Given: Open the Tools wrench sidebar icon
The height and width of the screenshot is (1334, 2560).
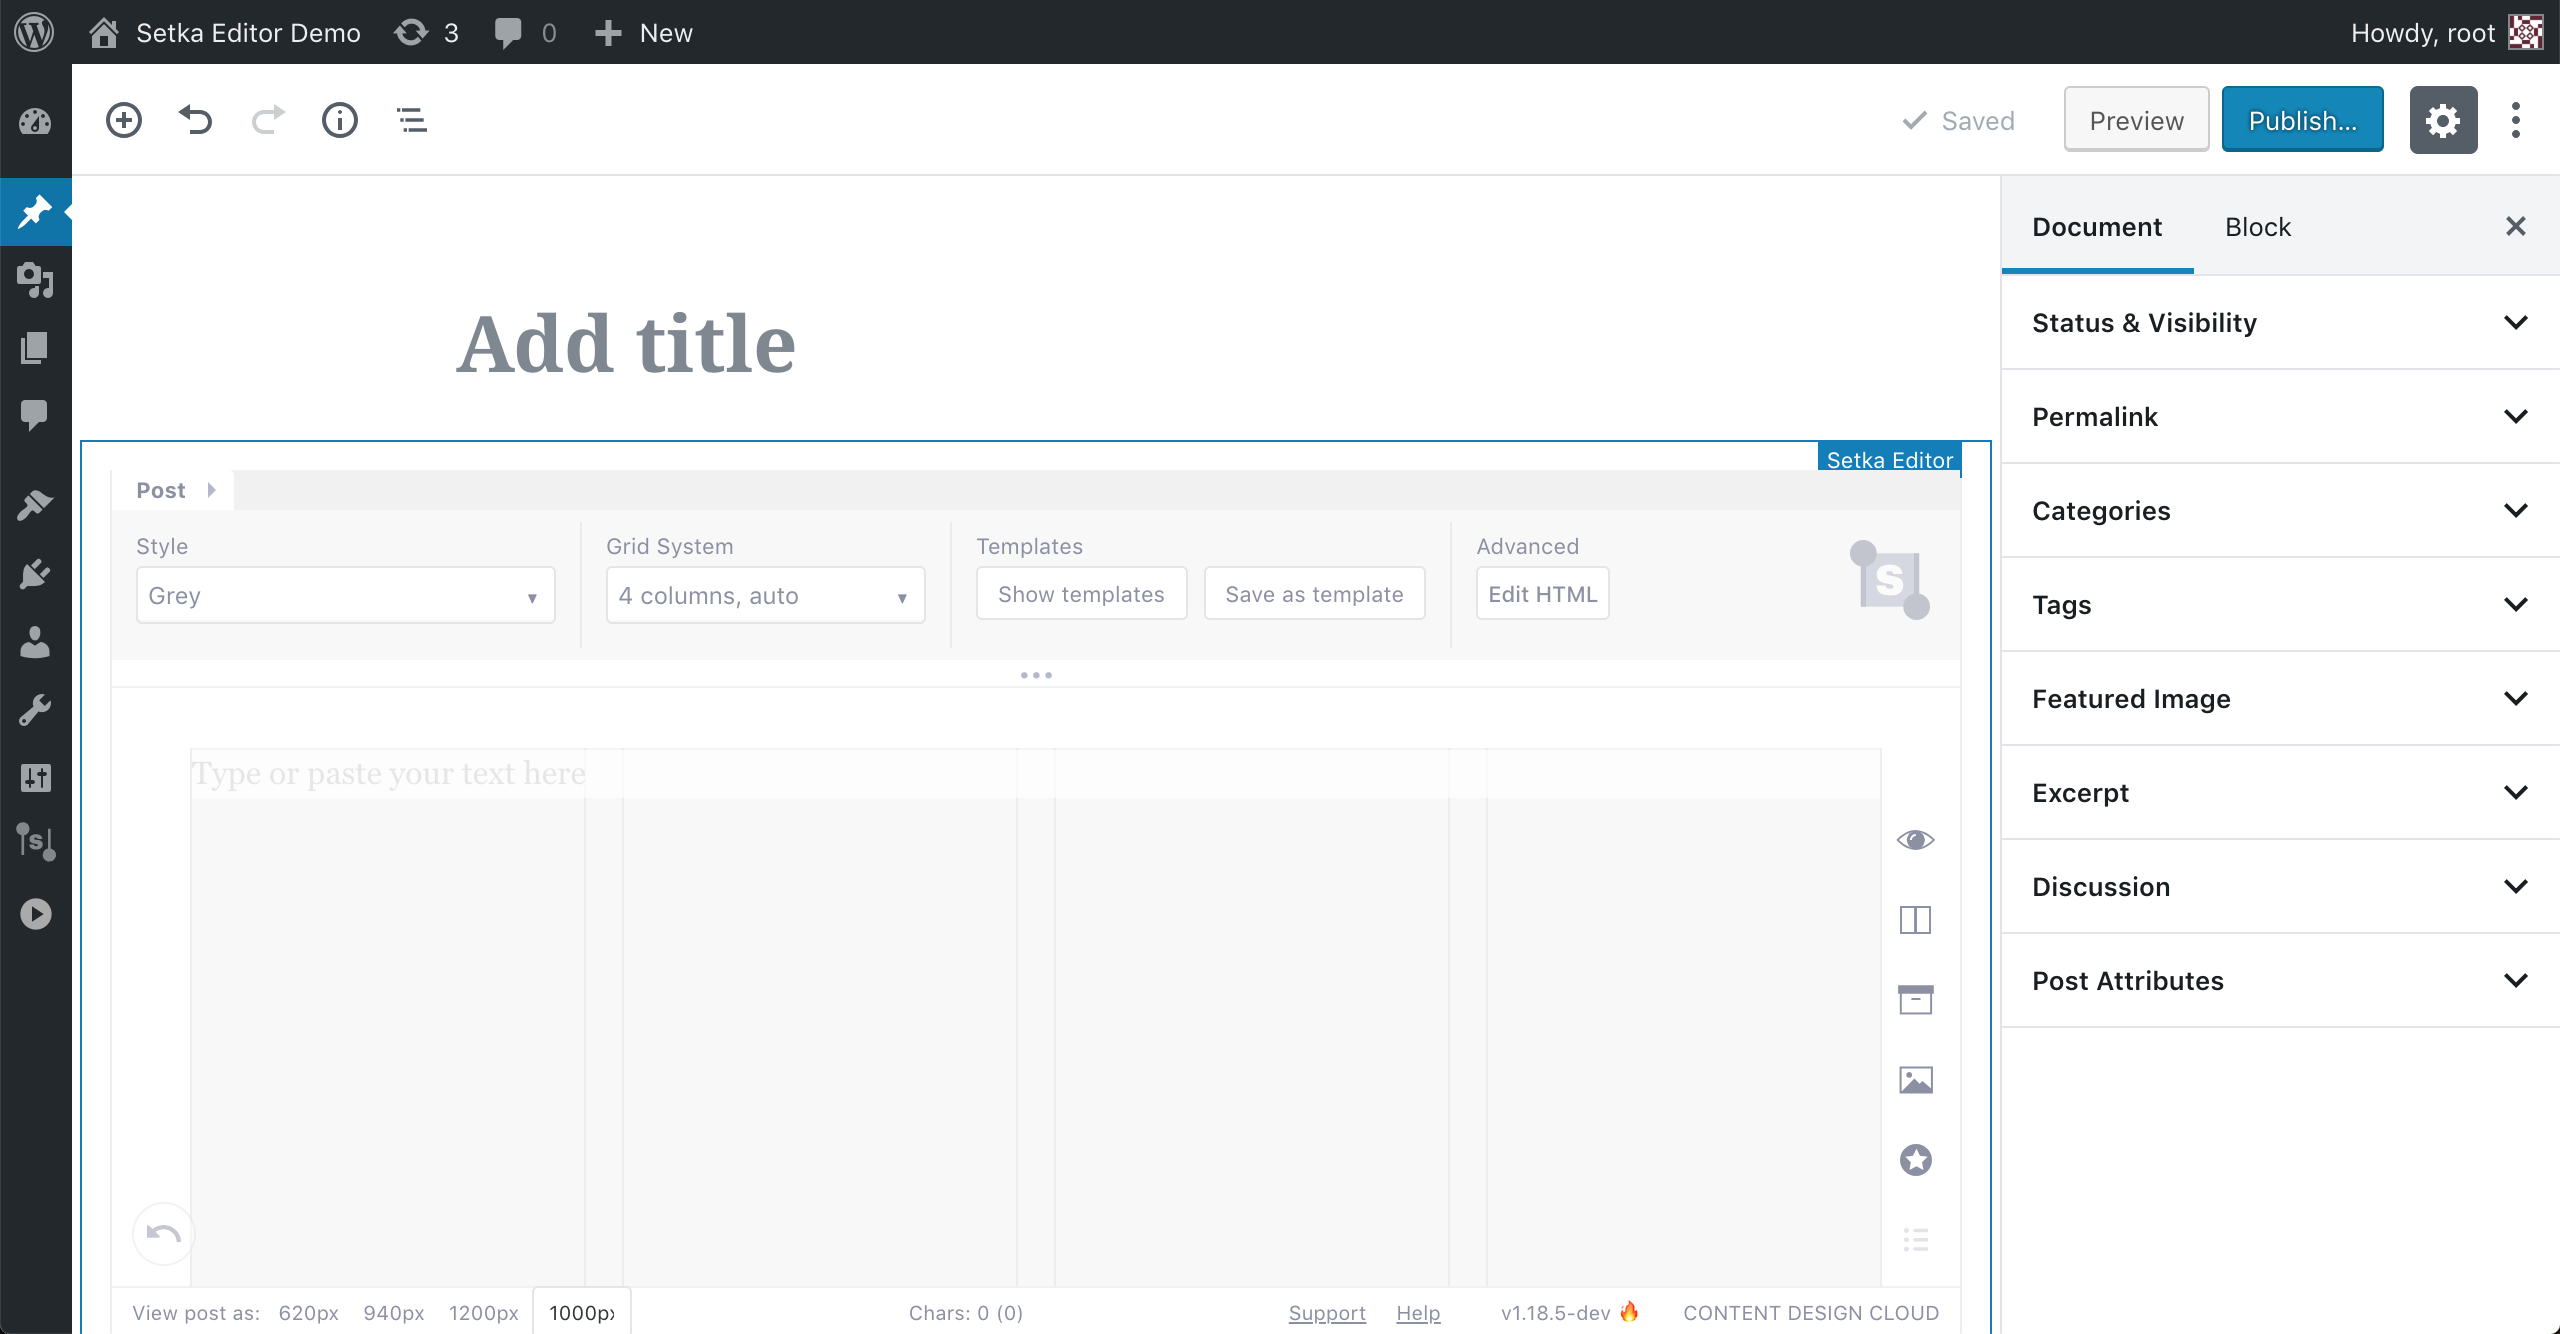Looking at the screenshot, I should click(35, 710).
